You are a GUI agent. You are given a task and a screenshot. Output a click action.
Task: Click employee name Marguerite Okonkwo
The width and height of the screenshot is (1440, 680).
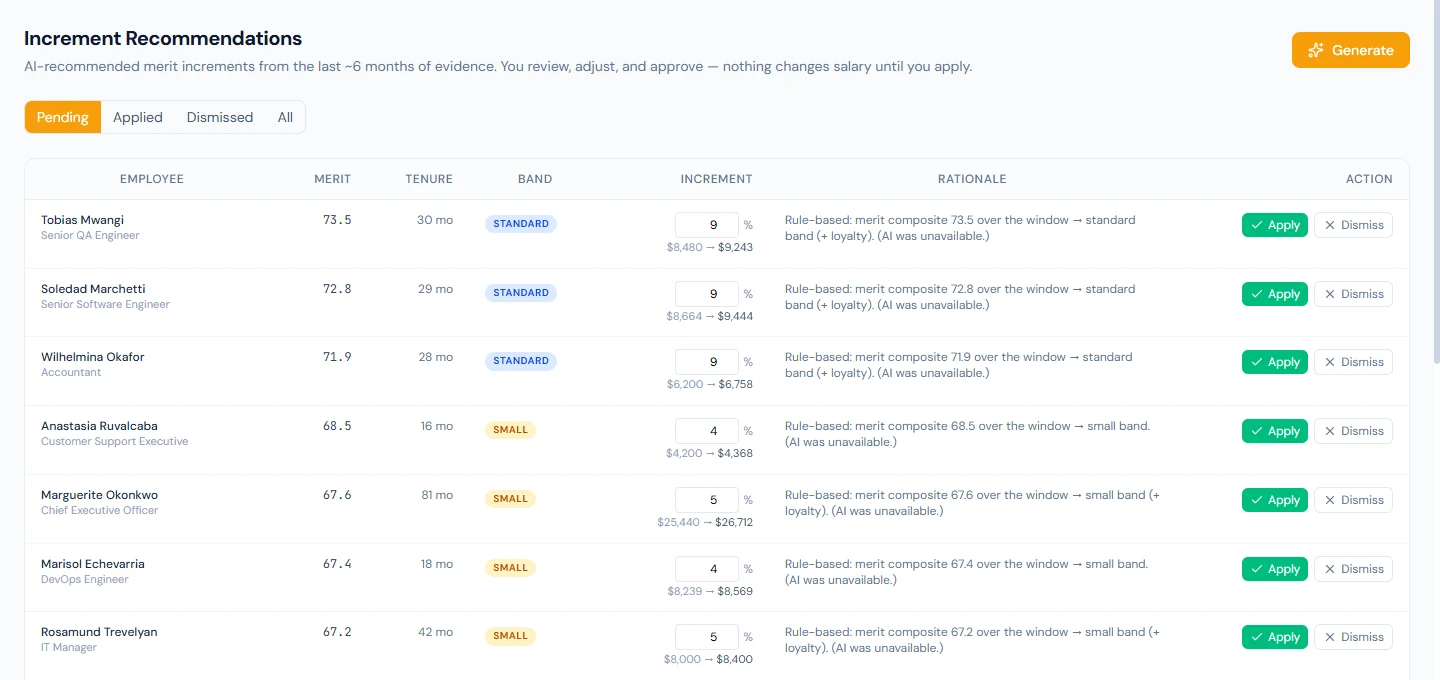click(99, 495)
